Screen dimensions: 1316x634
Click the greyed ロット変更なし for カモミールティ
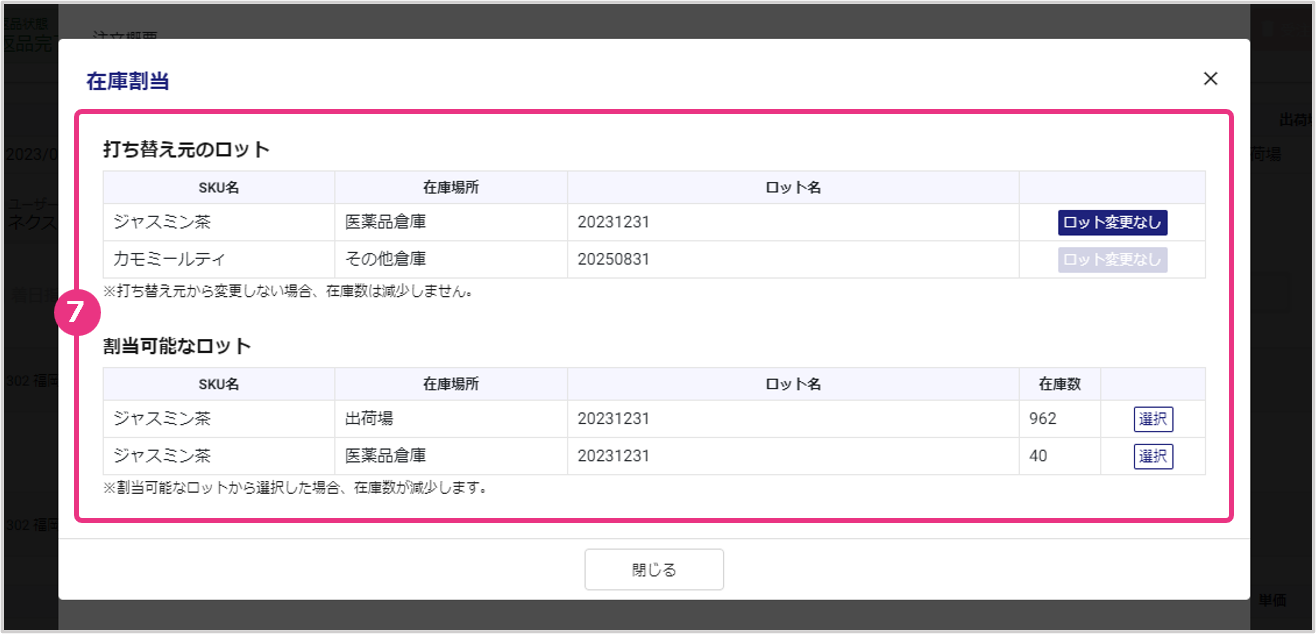point(1112,259)
